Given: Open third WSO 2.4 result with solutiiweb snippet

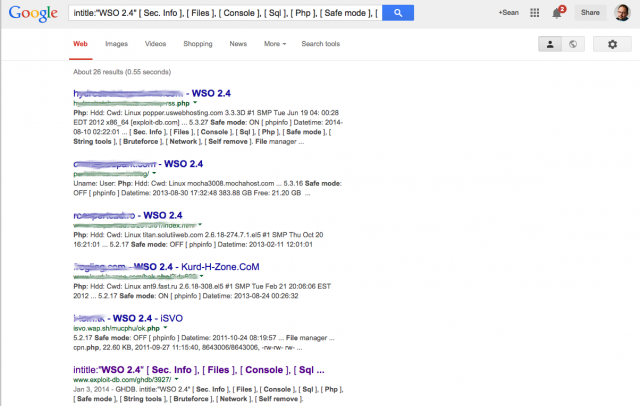Looking at the screenshot, I should point(128,215).
